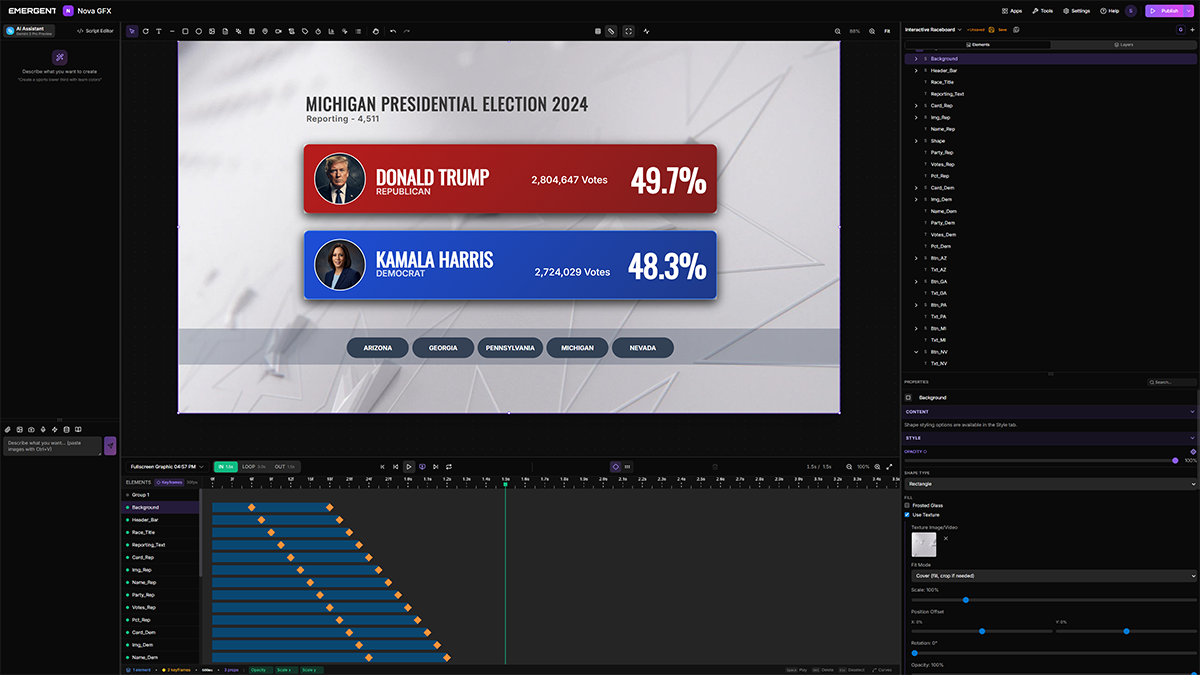Expand the Card_Rep element in tree
1200x675 pixels.
pos(916,106)
